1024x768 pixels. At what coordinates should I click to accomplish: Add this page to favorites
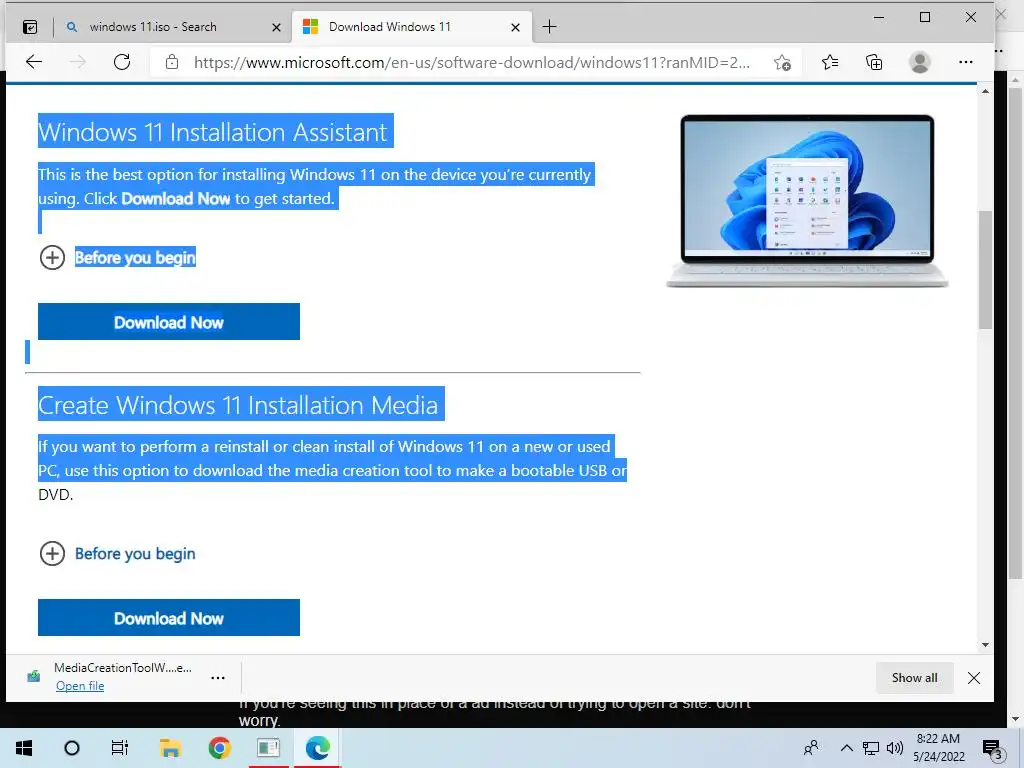pos(782,63)
